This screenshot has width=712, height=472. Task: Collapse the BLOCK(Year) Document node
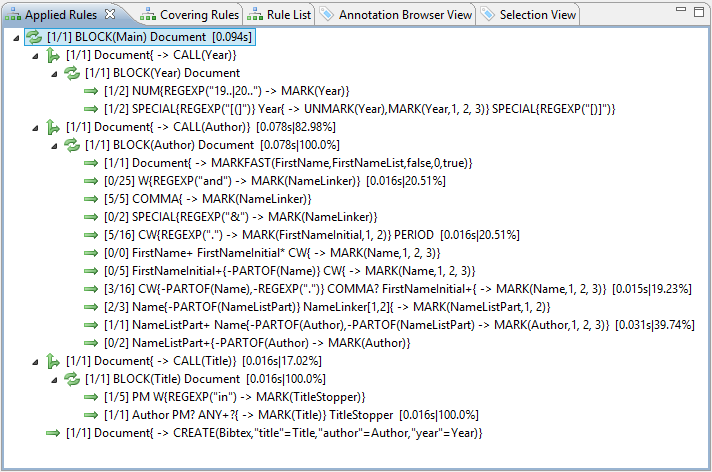pyautogui.click(x=54, y=74)
